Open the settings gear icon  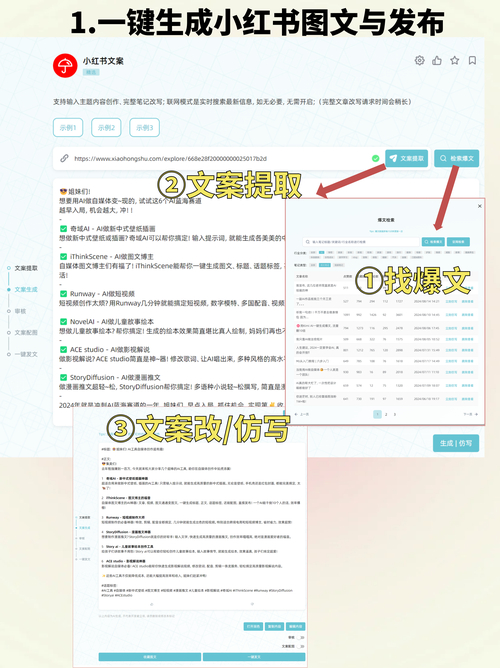coord(419,60)
